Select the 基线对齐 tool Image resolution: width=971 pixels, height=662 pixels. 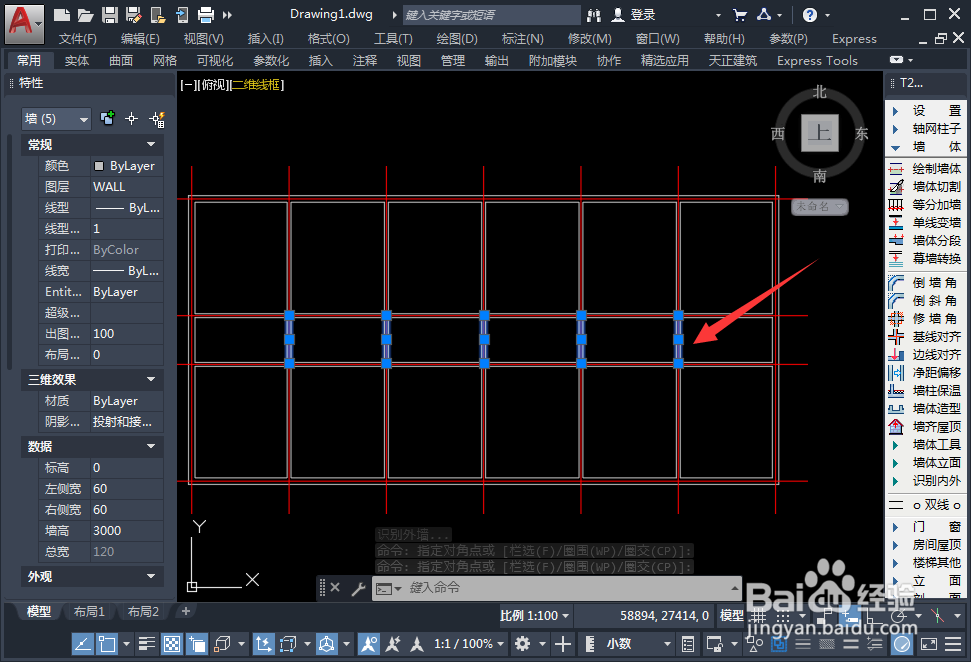point(926,336)
